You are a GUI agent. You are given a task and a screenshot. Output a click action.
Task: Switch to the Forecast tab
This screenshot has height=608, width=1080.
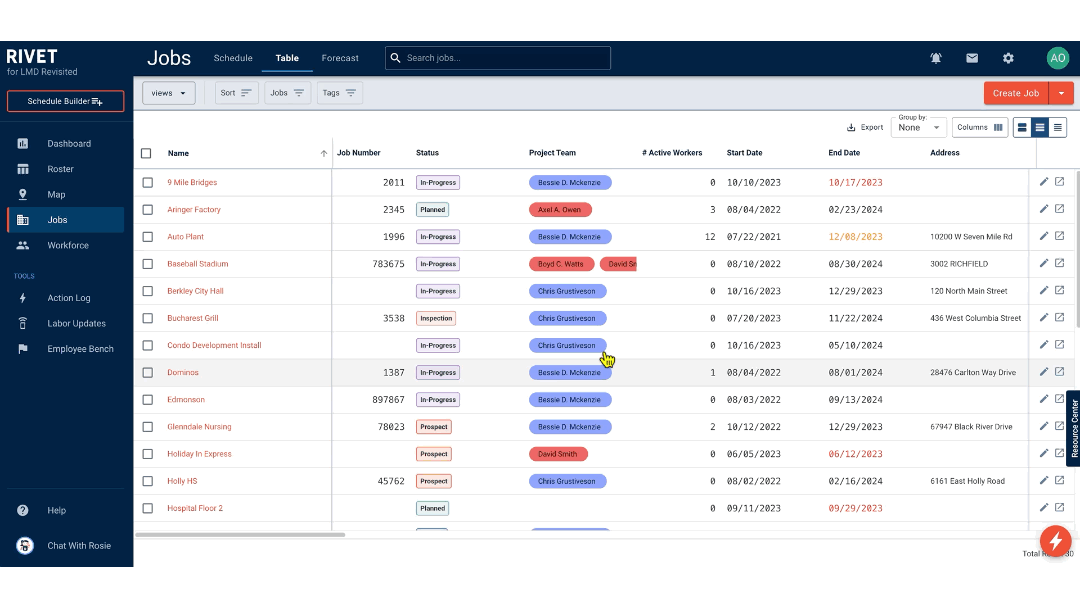[340, 58]
